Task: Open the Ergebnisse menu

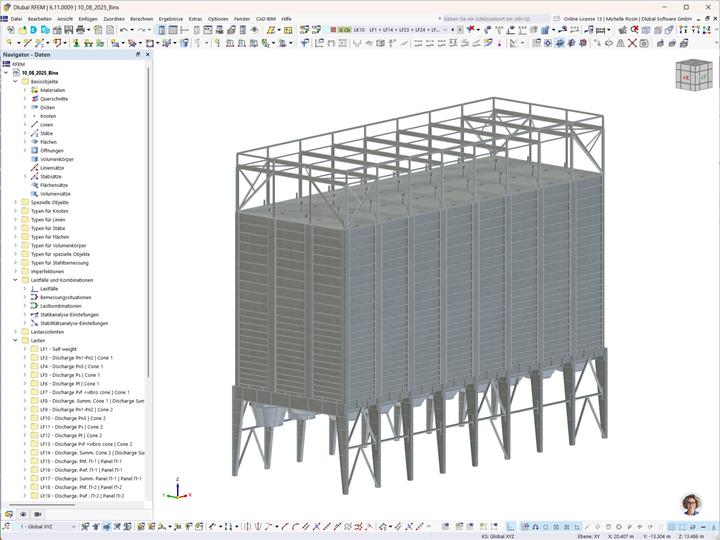Action: pos(171,19)
